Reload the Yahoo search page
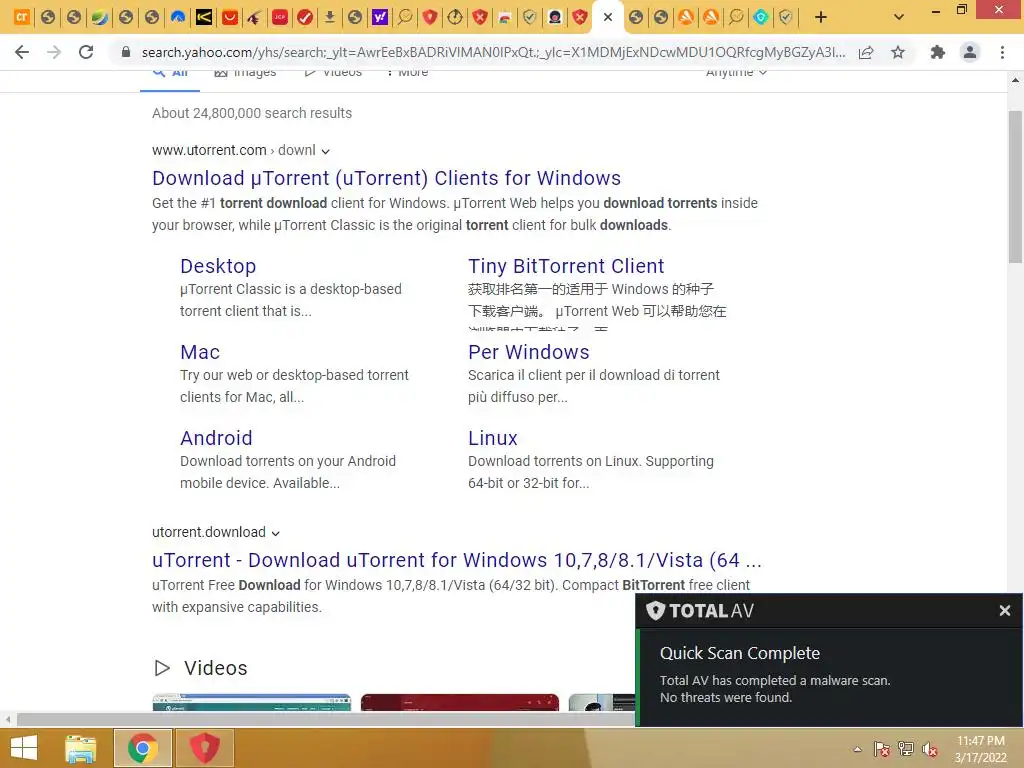 (86, 52)
